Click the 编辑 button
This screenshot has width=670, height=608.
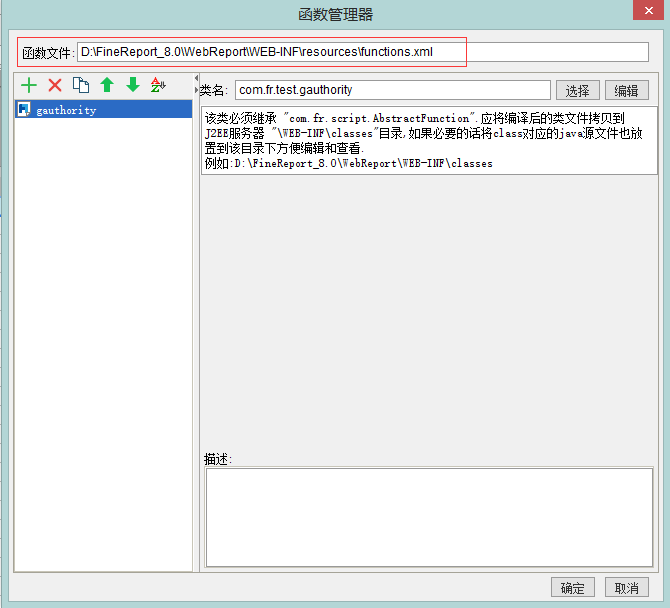[x=626, y=91]
